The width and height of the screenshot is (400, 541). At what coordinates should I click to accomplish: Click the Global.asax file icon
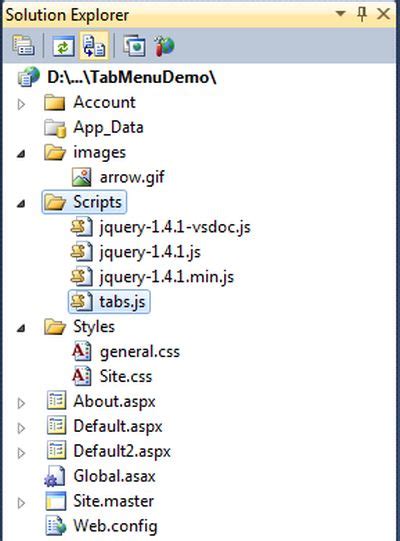pos(55,476)
